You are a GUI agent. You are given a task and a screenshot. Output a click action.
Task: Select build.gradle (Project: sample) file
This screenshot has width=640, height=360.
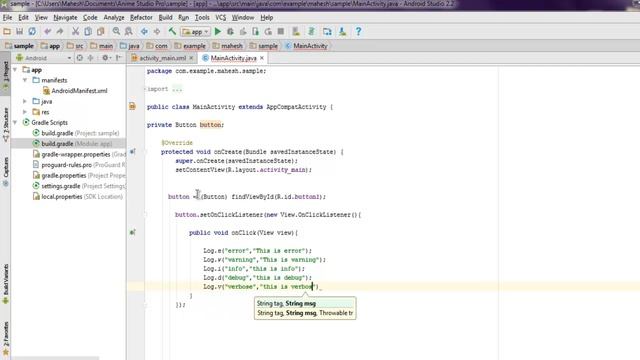[x=76, y=133]
